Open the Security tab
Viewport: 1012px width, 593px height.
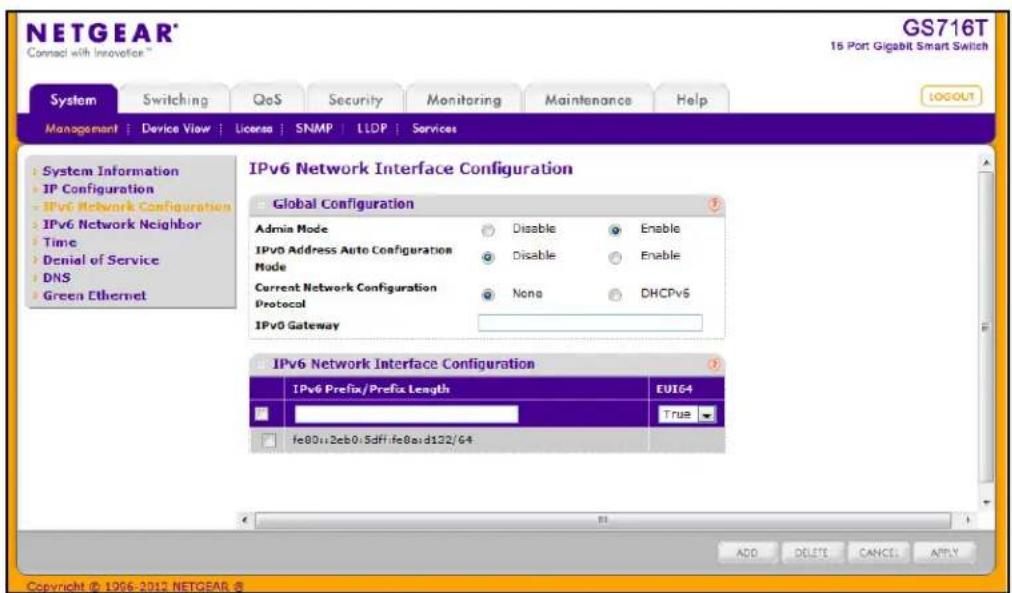(355, 99)
